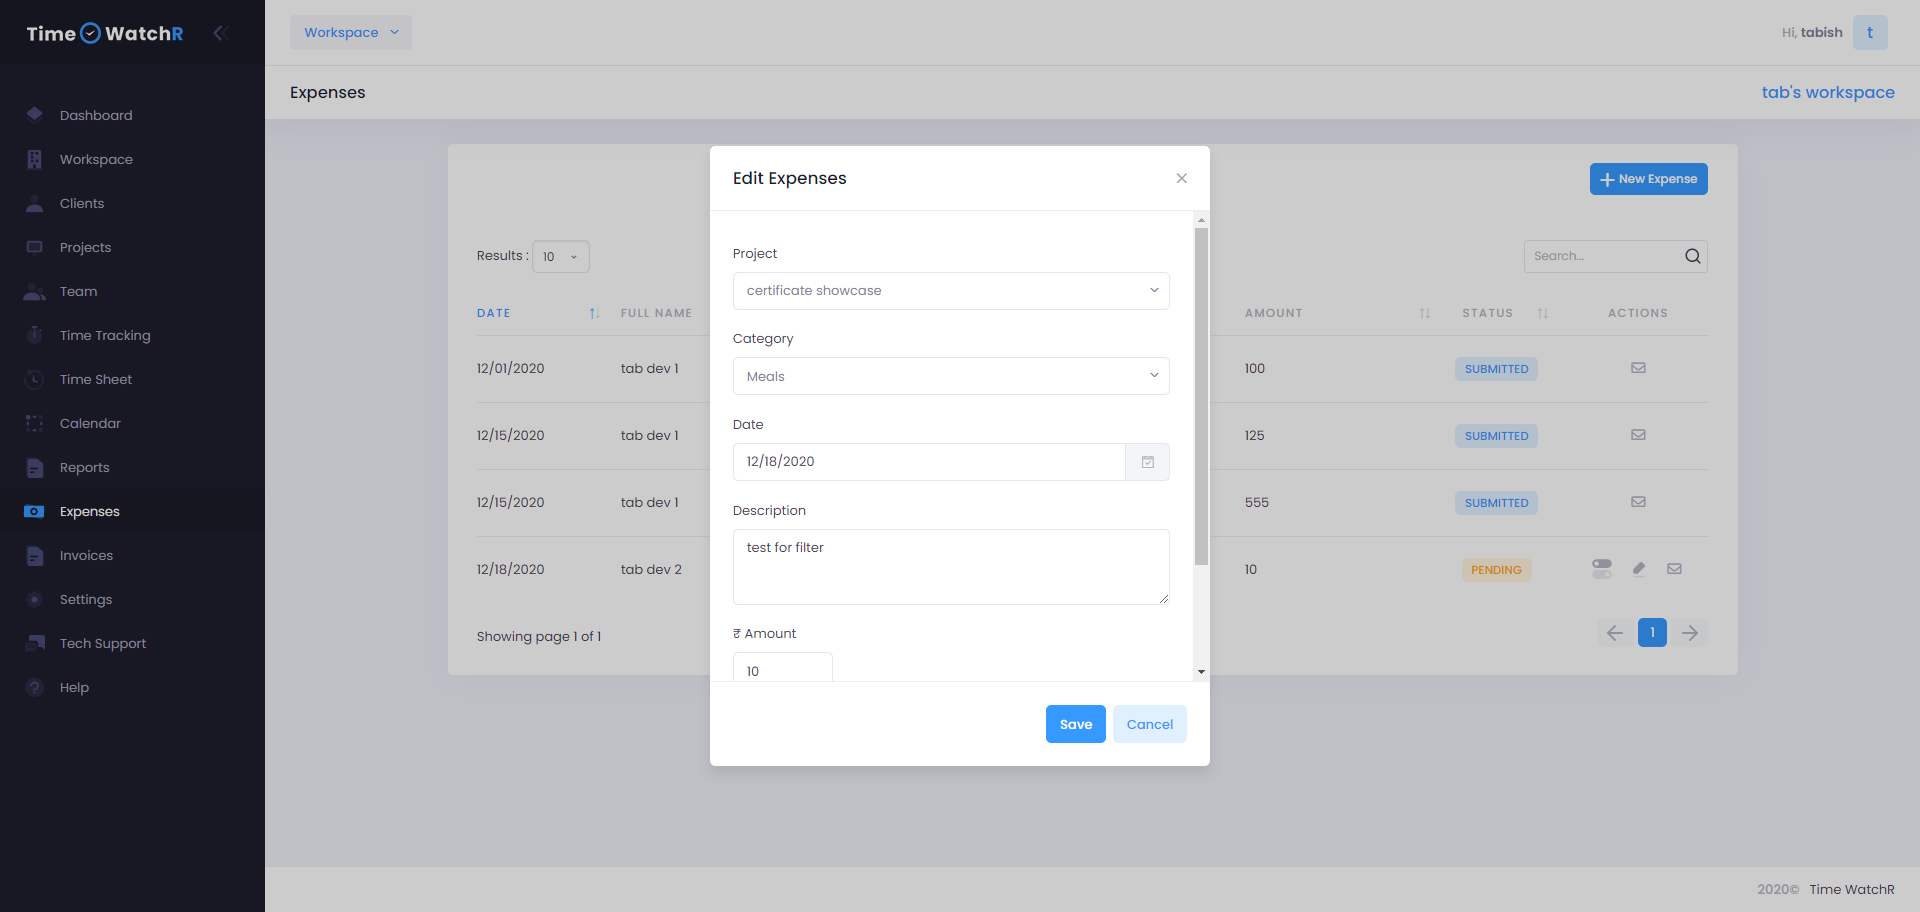This screenshot has width=1920, height=912.
Task: Click the Amount input field
Action: pyautogui.click(x=783, y=667)
